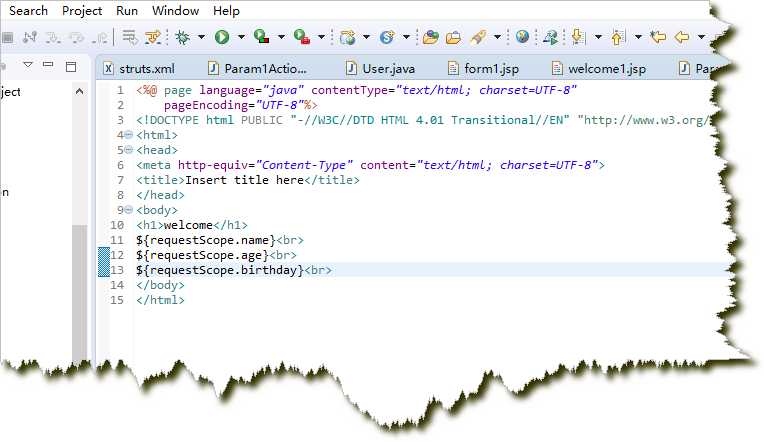Click the Debug bug icon
Screen dimensions: 764x442
point(182,37)
